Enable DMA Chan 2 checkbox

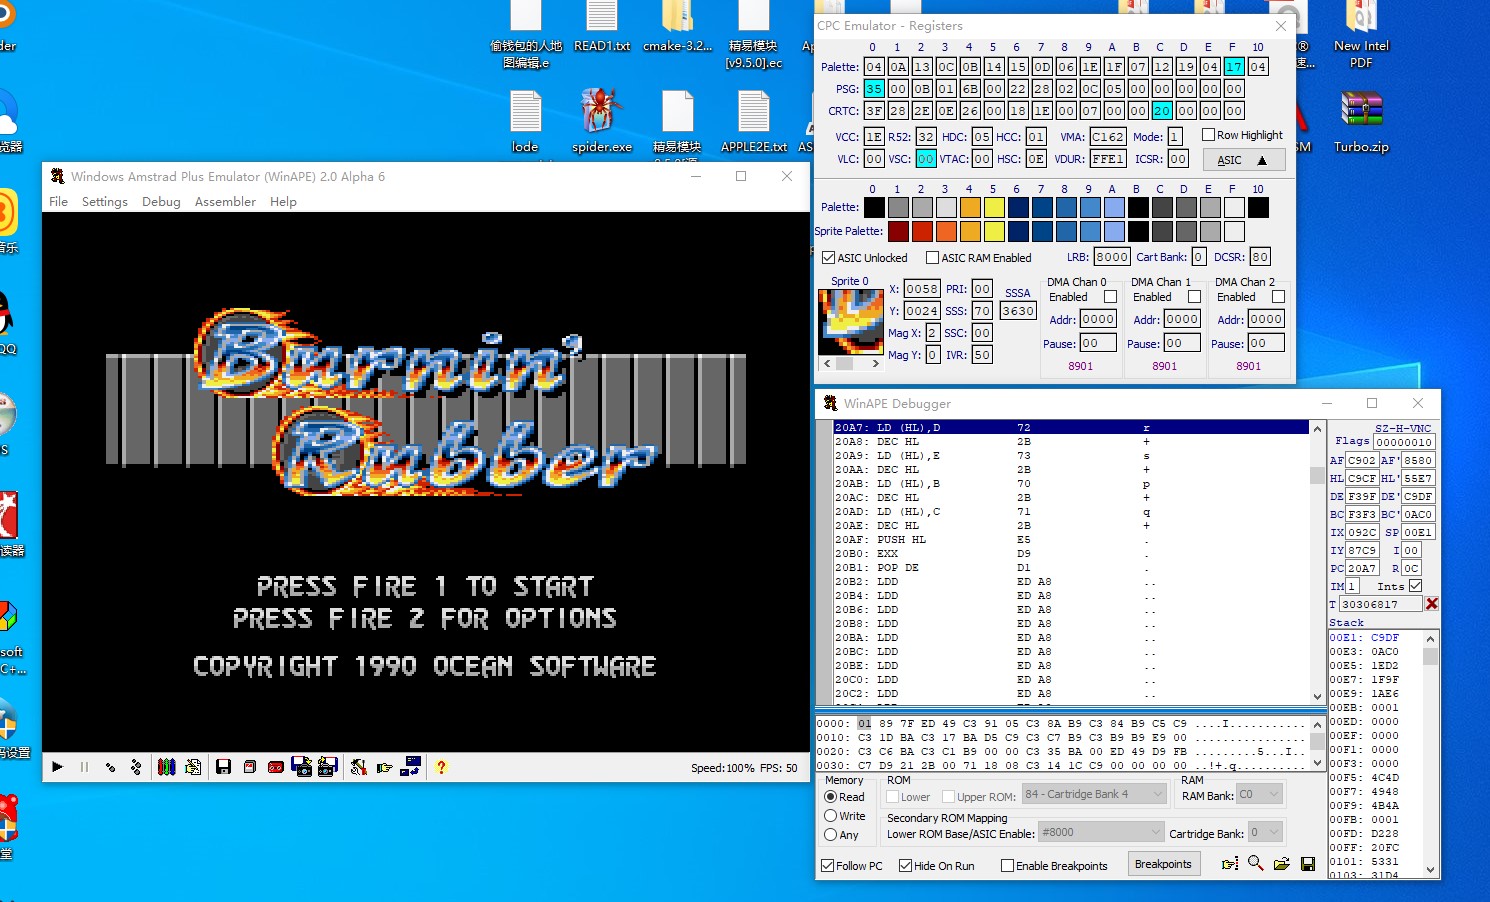click(1278, 297)
